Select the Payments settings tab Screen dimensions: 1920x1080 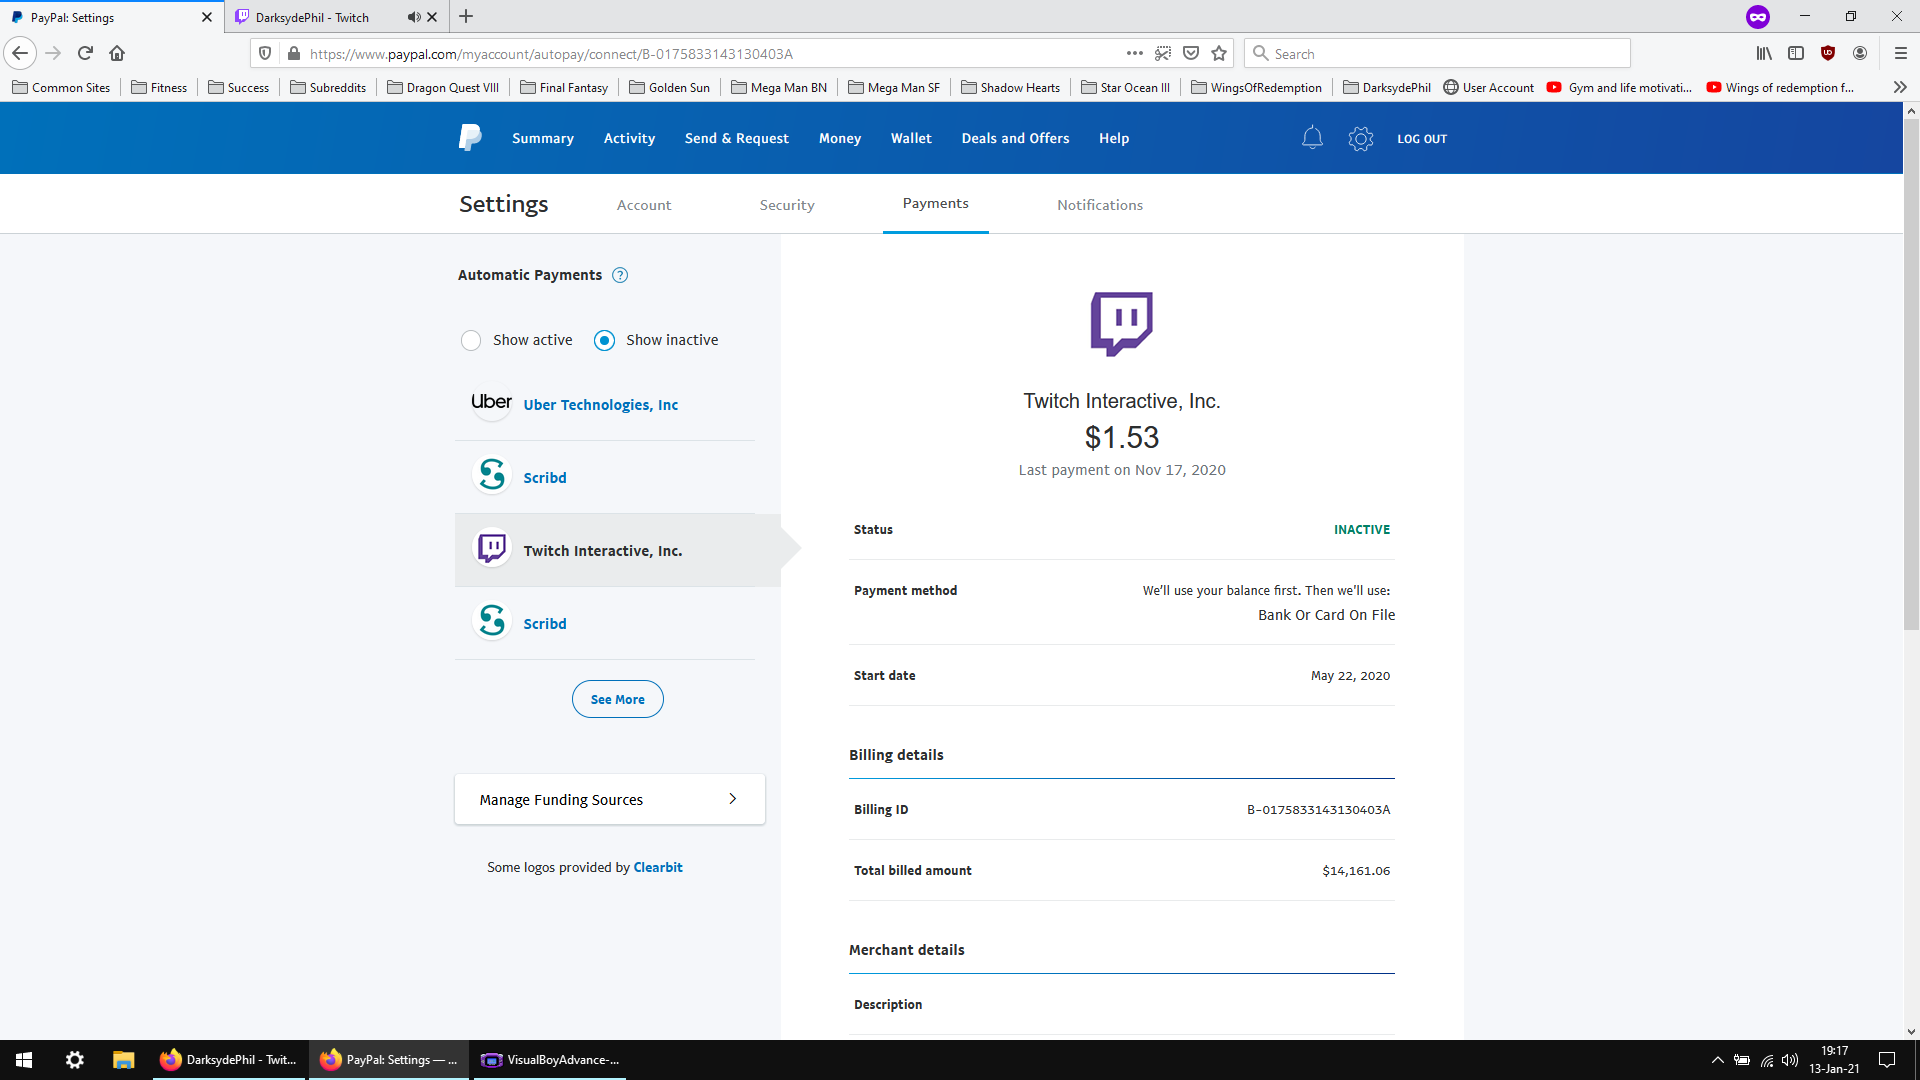(936, 203)
